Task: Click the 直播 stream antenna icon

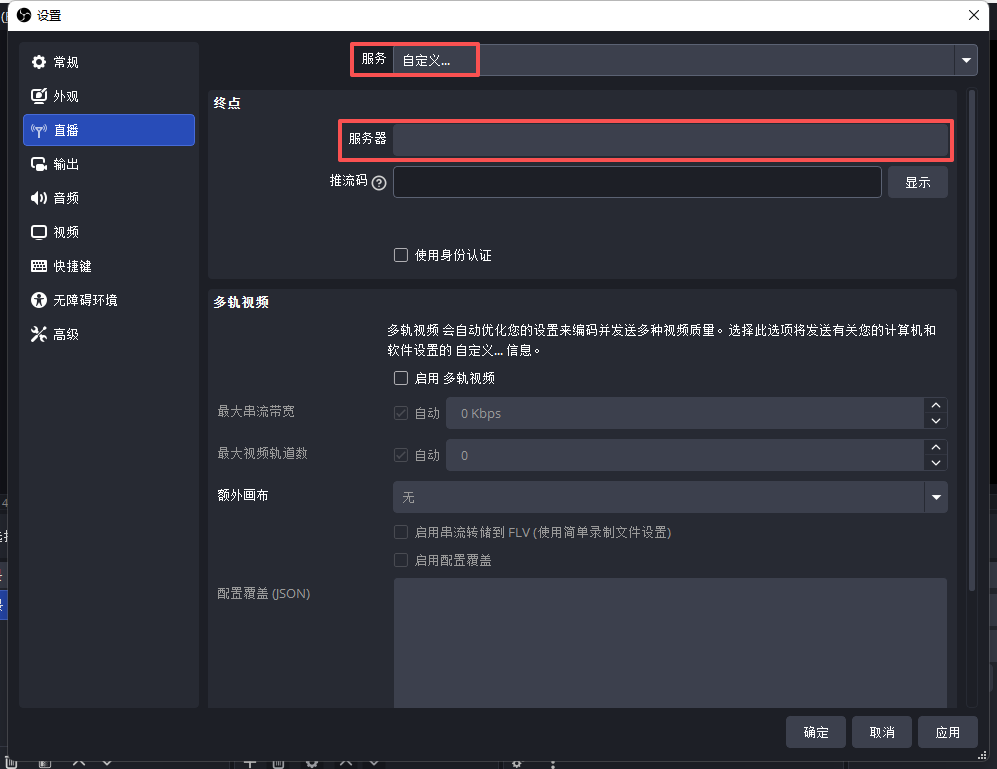Action: coord(40,130)
